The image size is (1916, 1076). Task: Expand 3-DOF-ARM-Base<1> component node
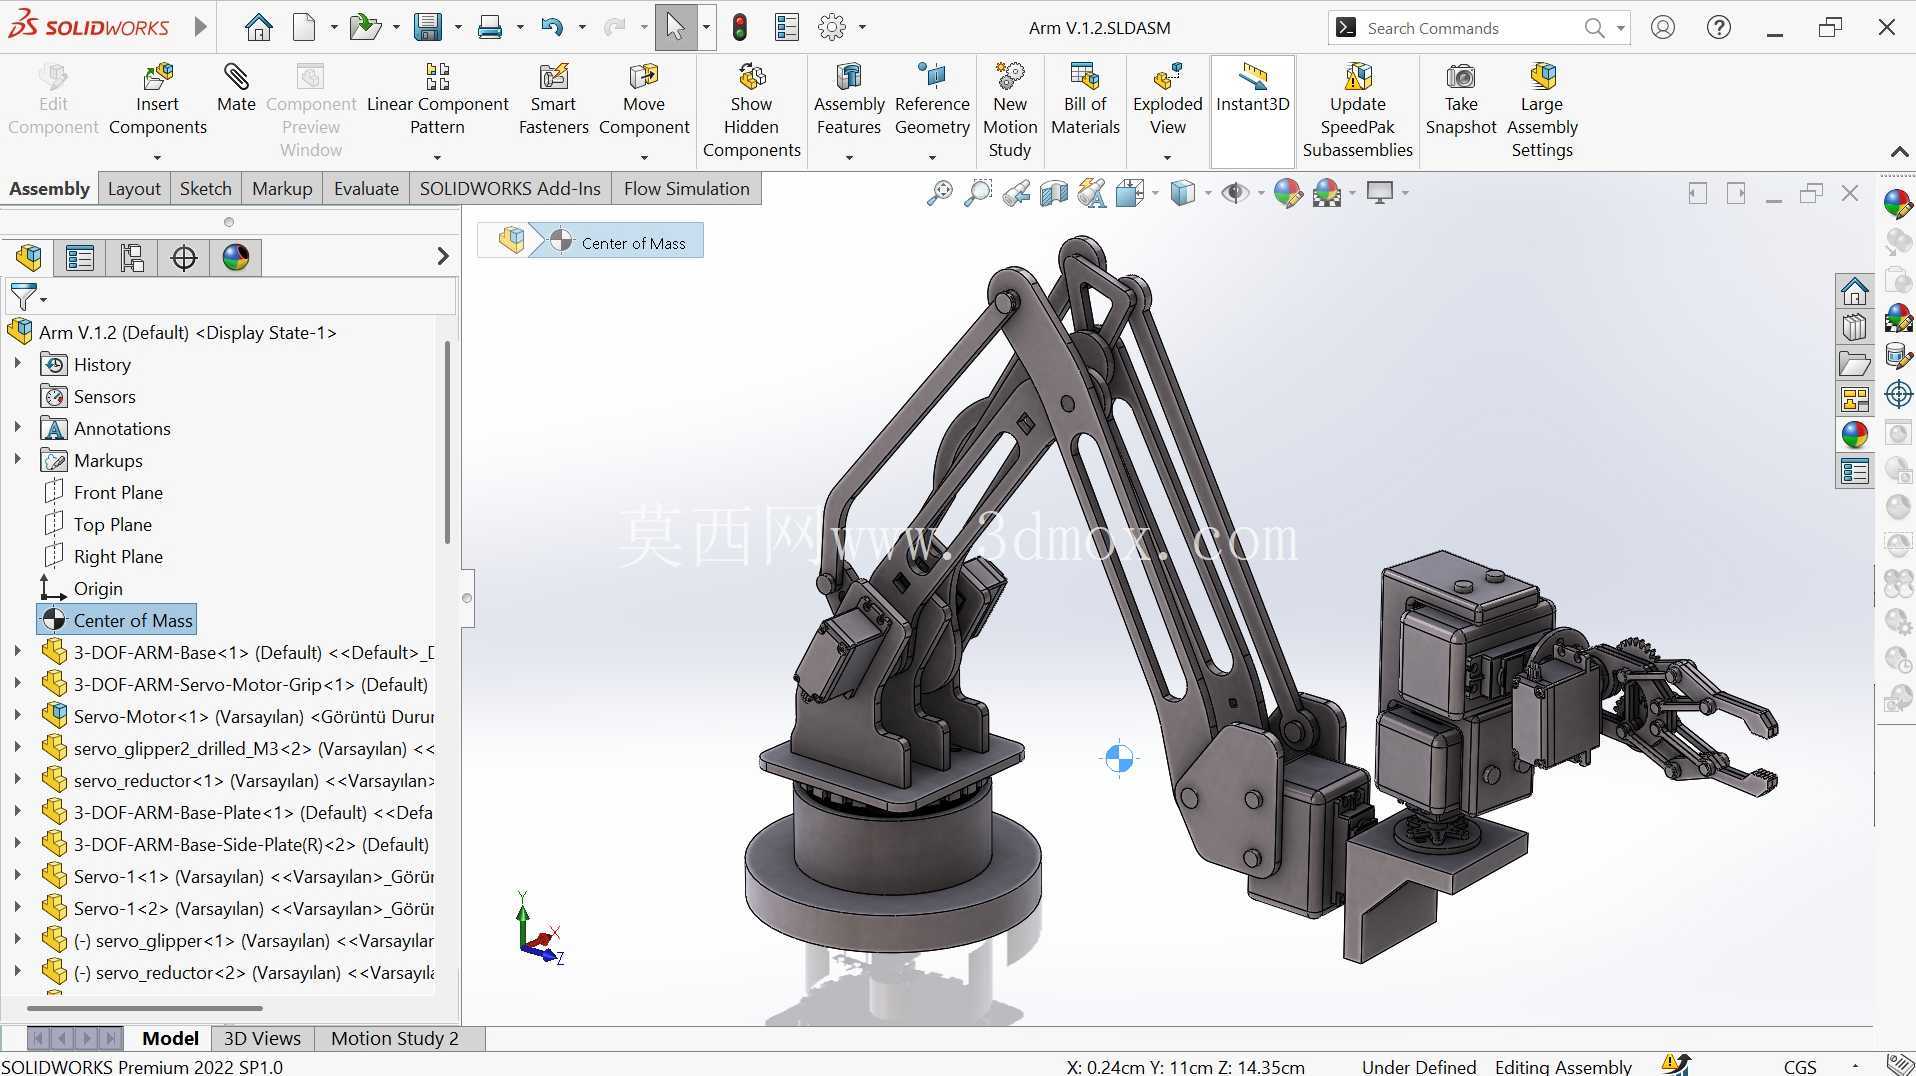click(x=17, y=652)
